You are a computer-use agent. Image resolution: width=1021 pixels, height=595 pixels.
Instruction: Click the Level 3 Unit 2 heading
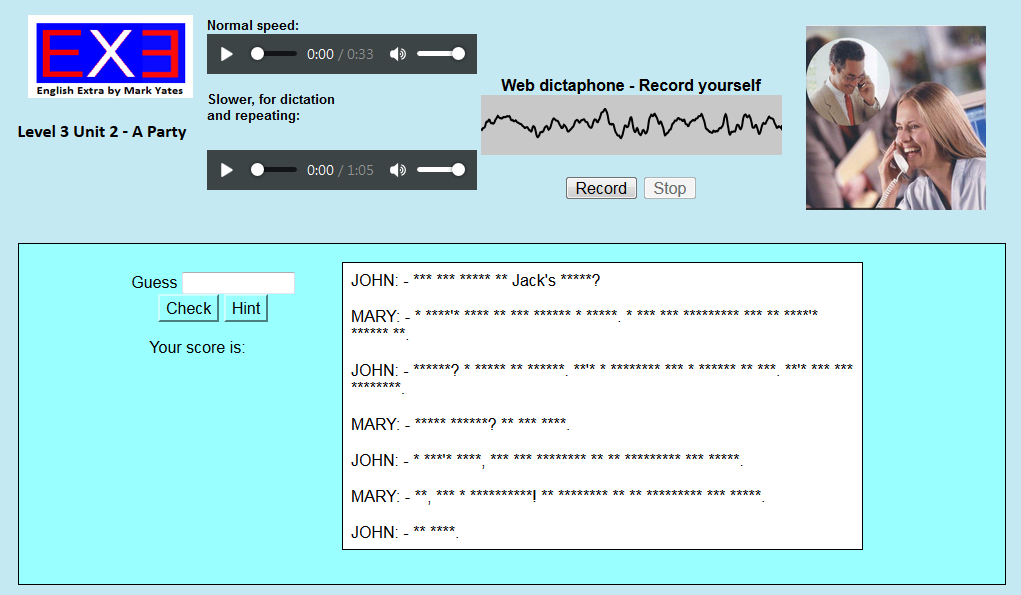tap(102, 131)
